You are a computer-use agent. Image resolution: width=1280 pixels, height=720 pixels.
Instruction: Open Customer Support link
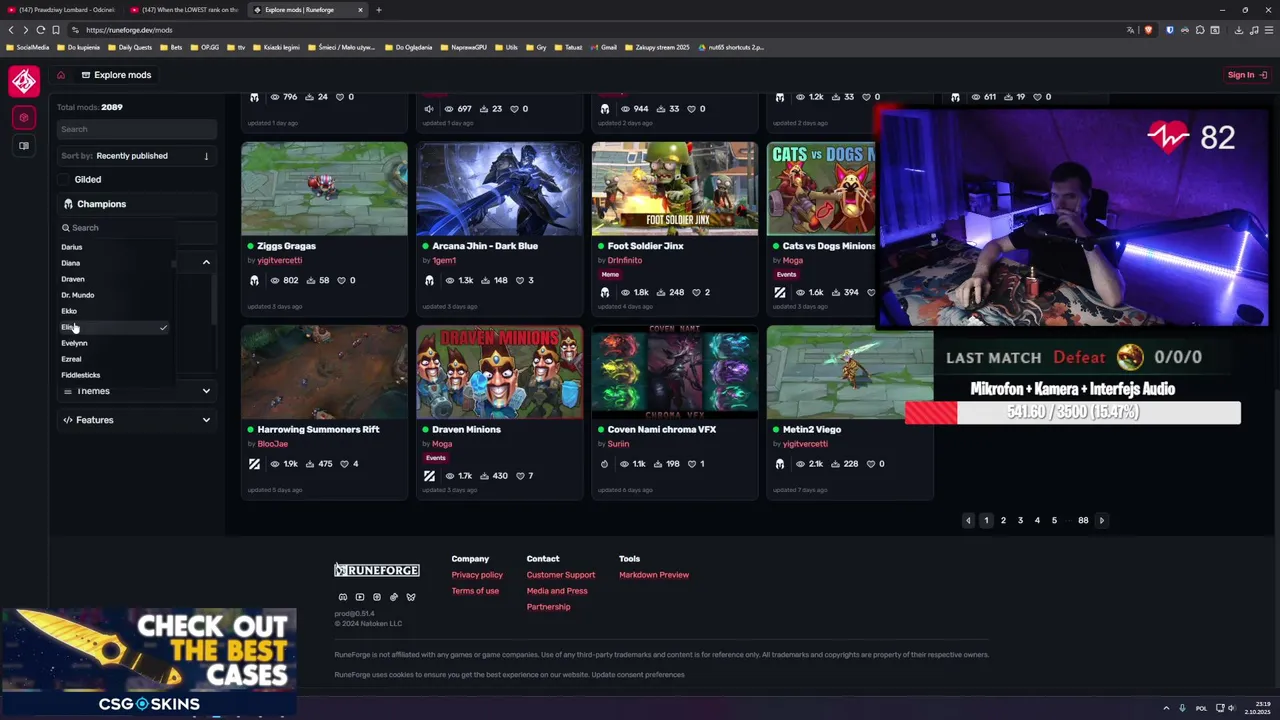(561, 575)
